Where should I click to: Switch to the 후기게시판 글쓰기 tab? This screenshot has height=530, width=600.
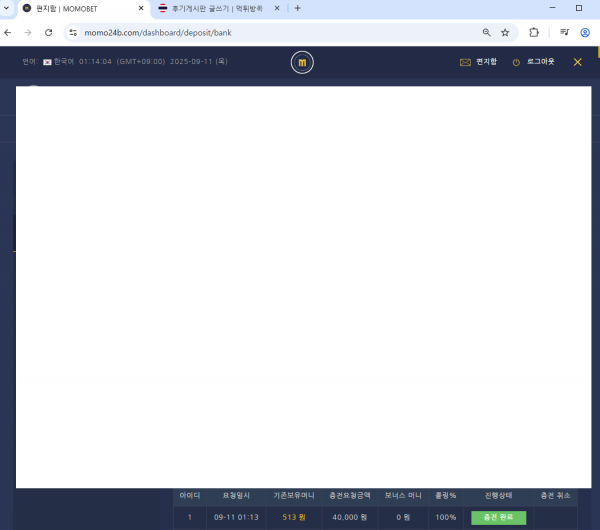coord(215,8)
